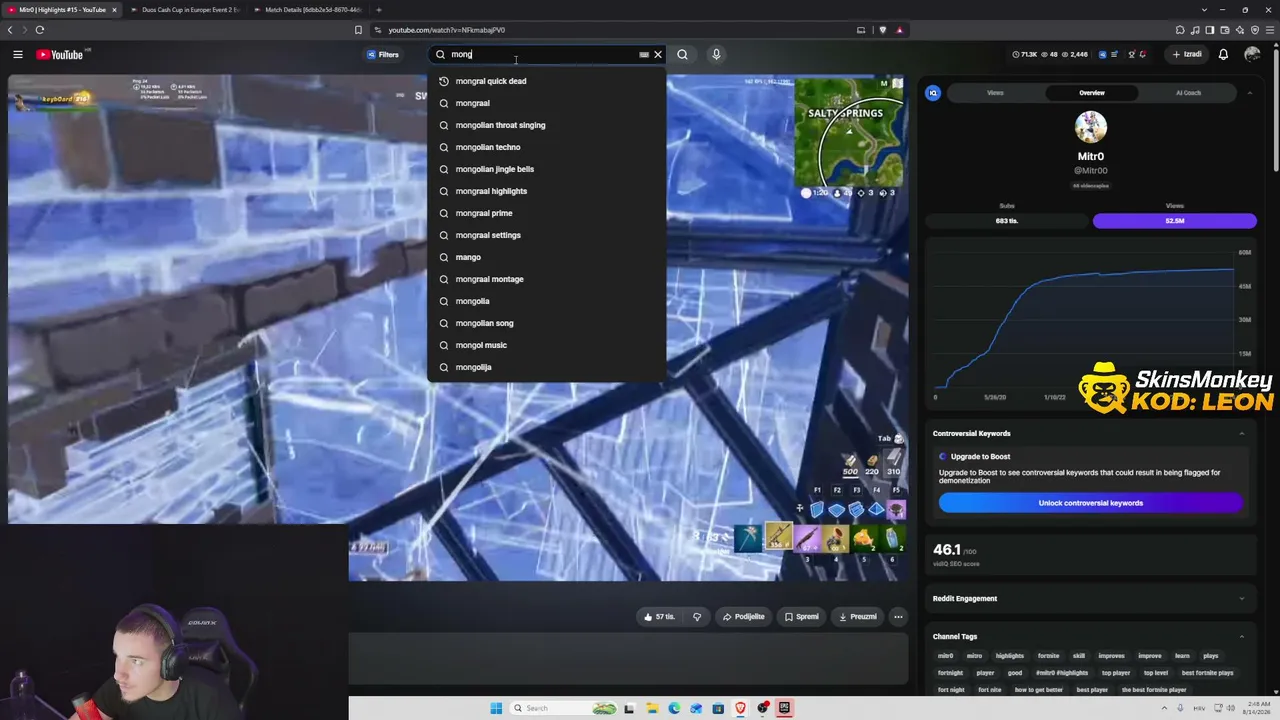Expand the Reddit Engagement section
Image resolution: width=1280 pixels, height=720 pixels.
click(1242, 599)
